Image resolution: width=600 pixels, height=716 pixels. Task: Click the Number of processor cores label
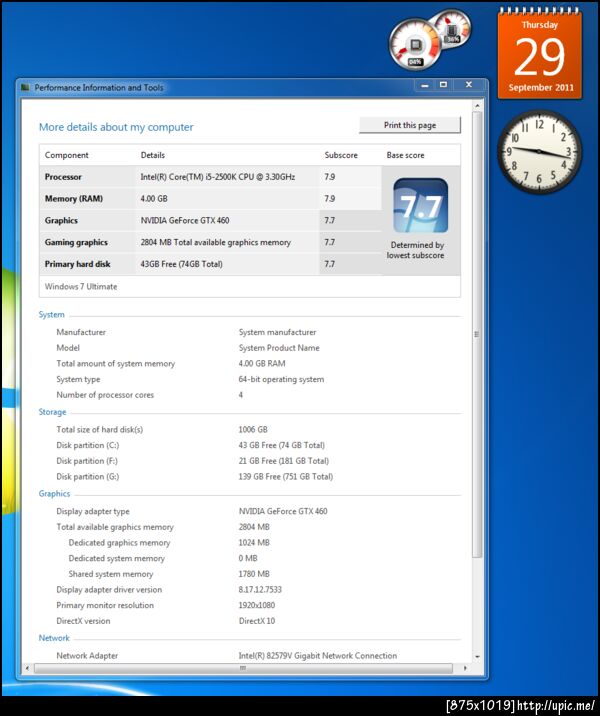(x=105, y=395)
